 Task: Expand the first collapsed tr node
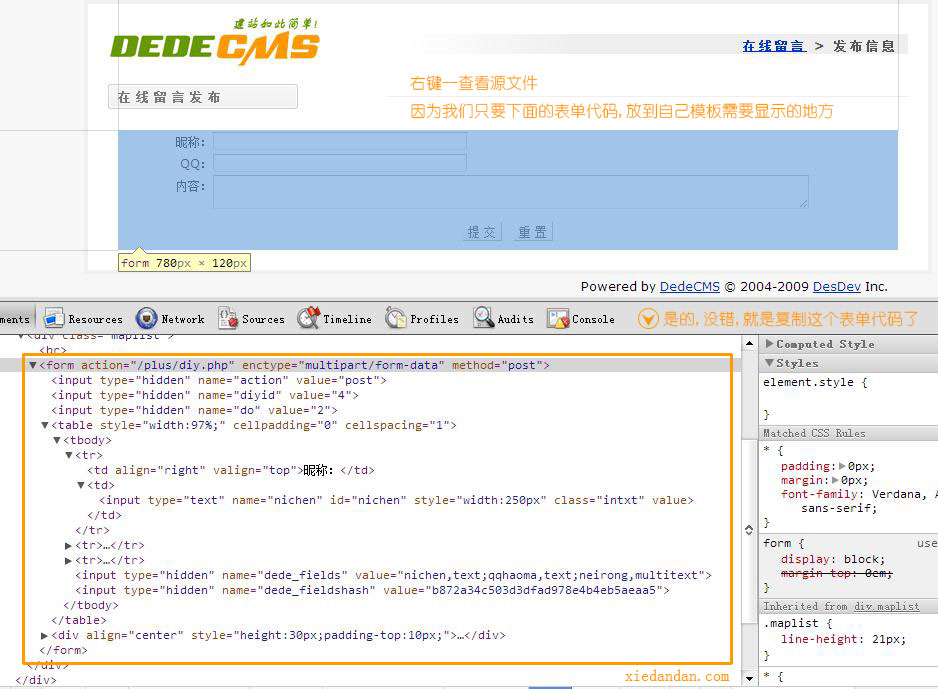pyautogui.click(x=68, y=545)
